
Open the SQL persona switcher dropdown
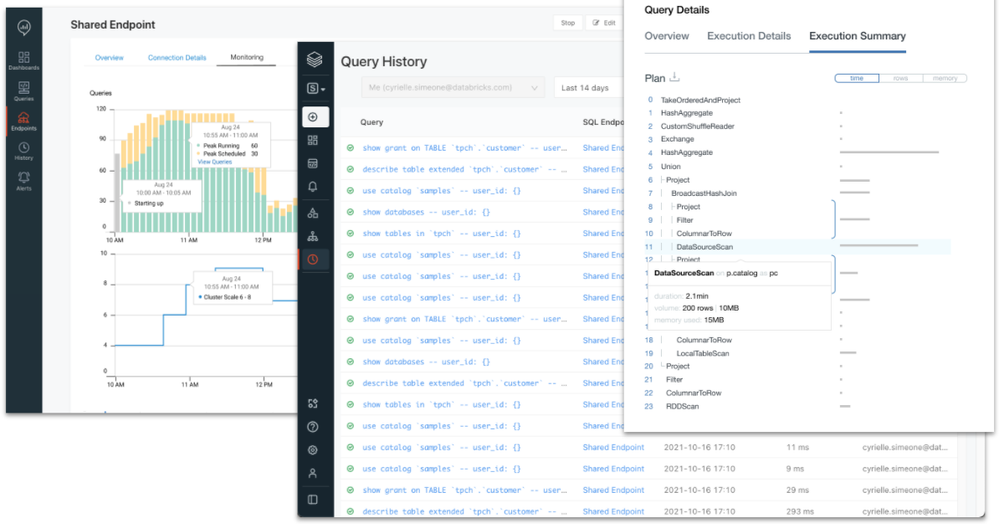(x=316, y=89)
